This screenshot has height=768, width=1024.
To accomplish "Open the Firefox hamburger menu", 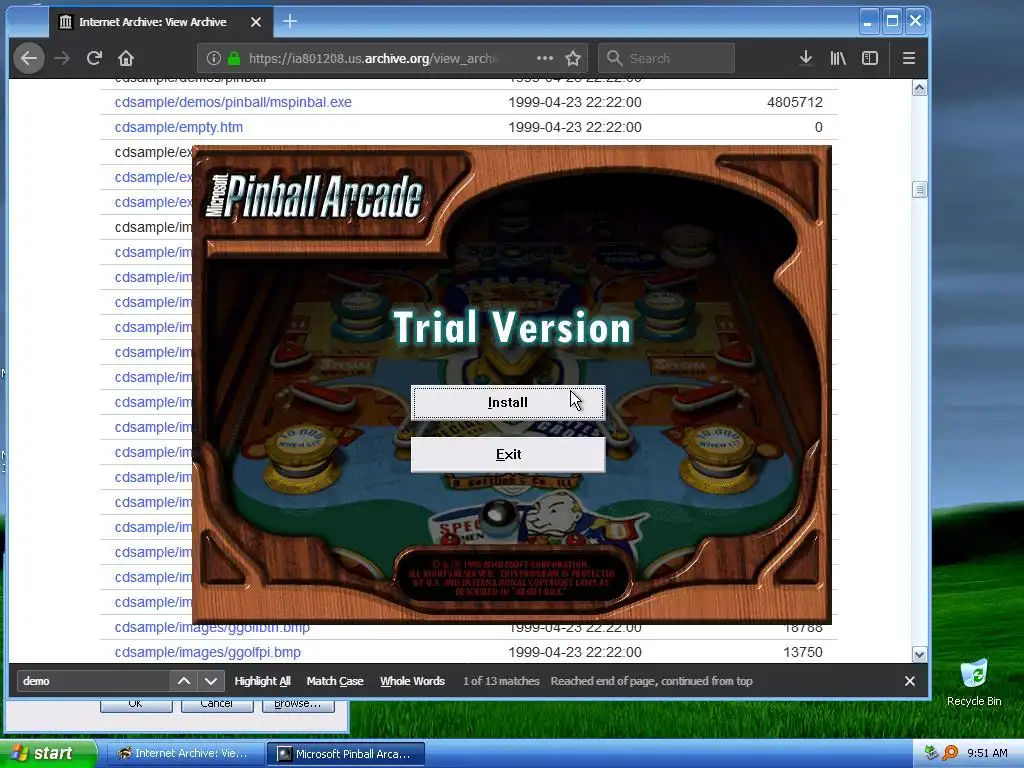I will click(x=908, y=58).
